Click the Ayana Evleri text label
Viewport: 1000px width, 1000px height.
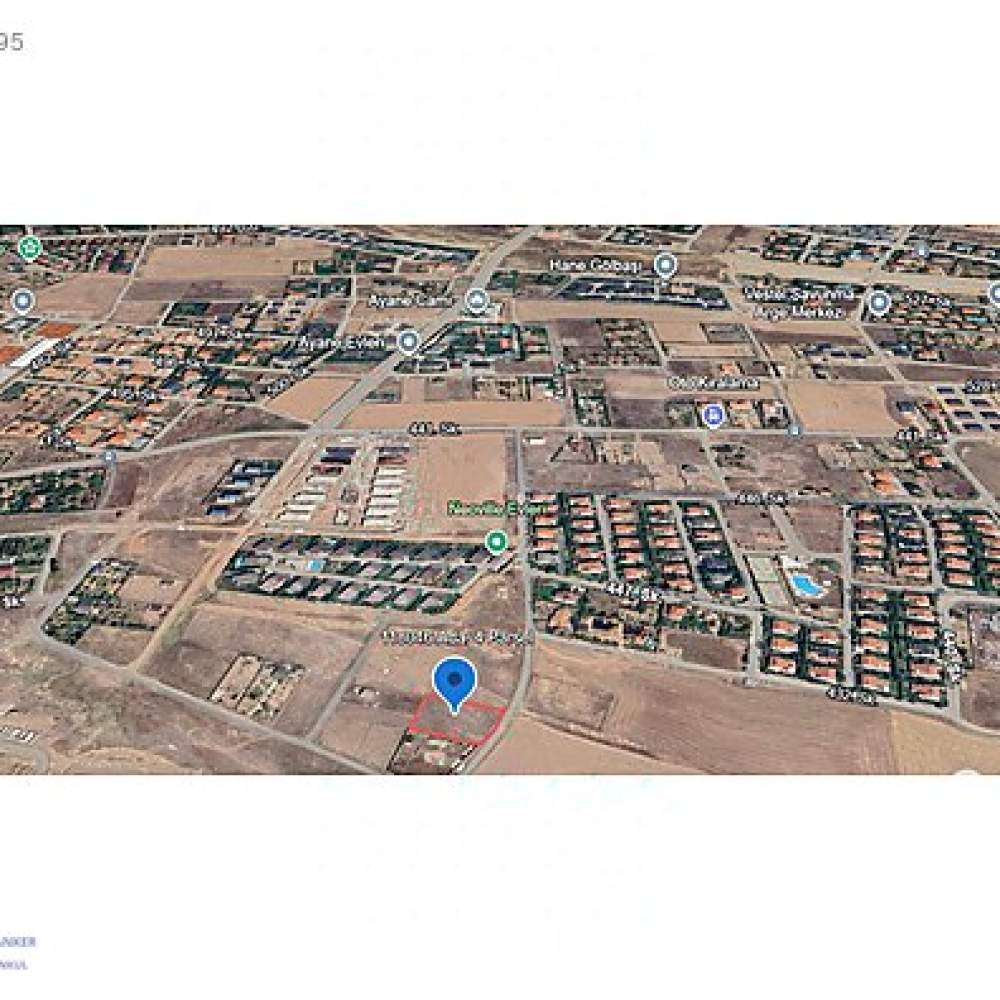342,342
